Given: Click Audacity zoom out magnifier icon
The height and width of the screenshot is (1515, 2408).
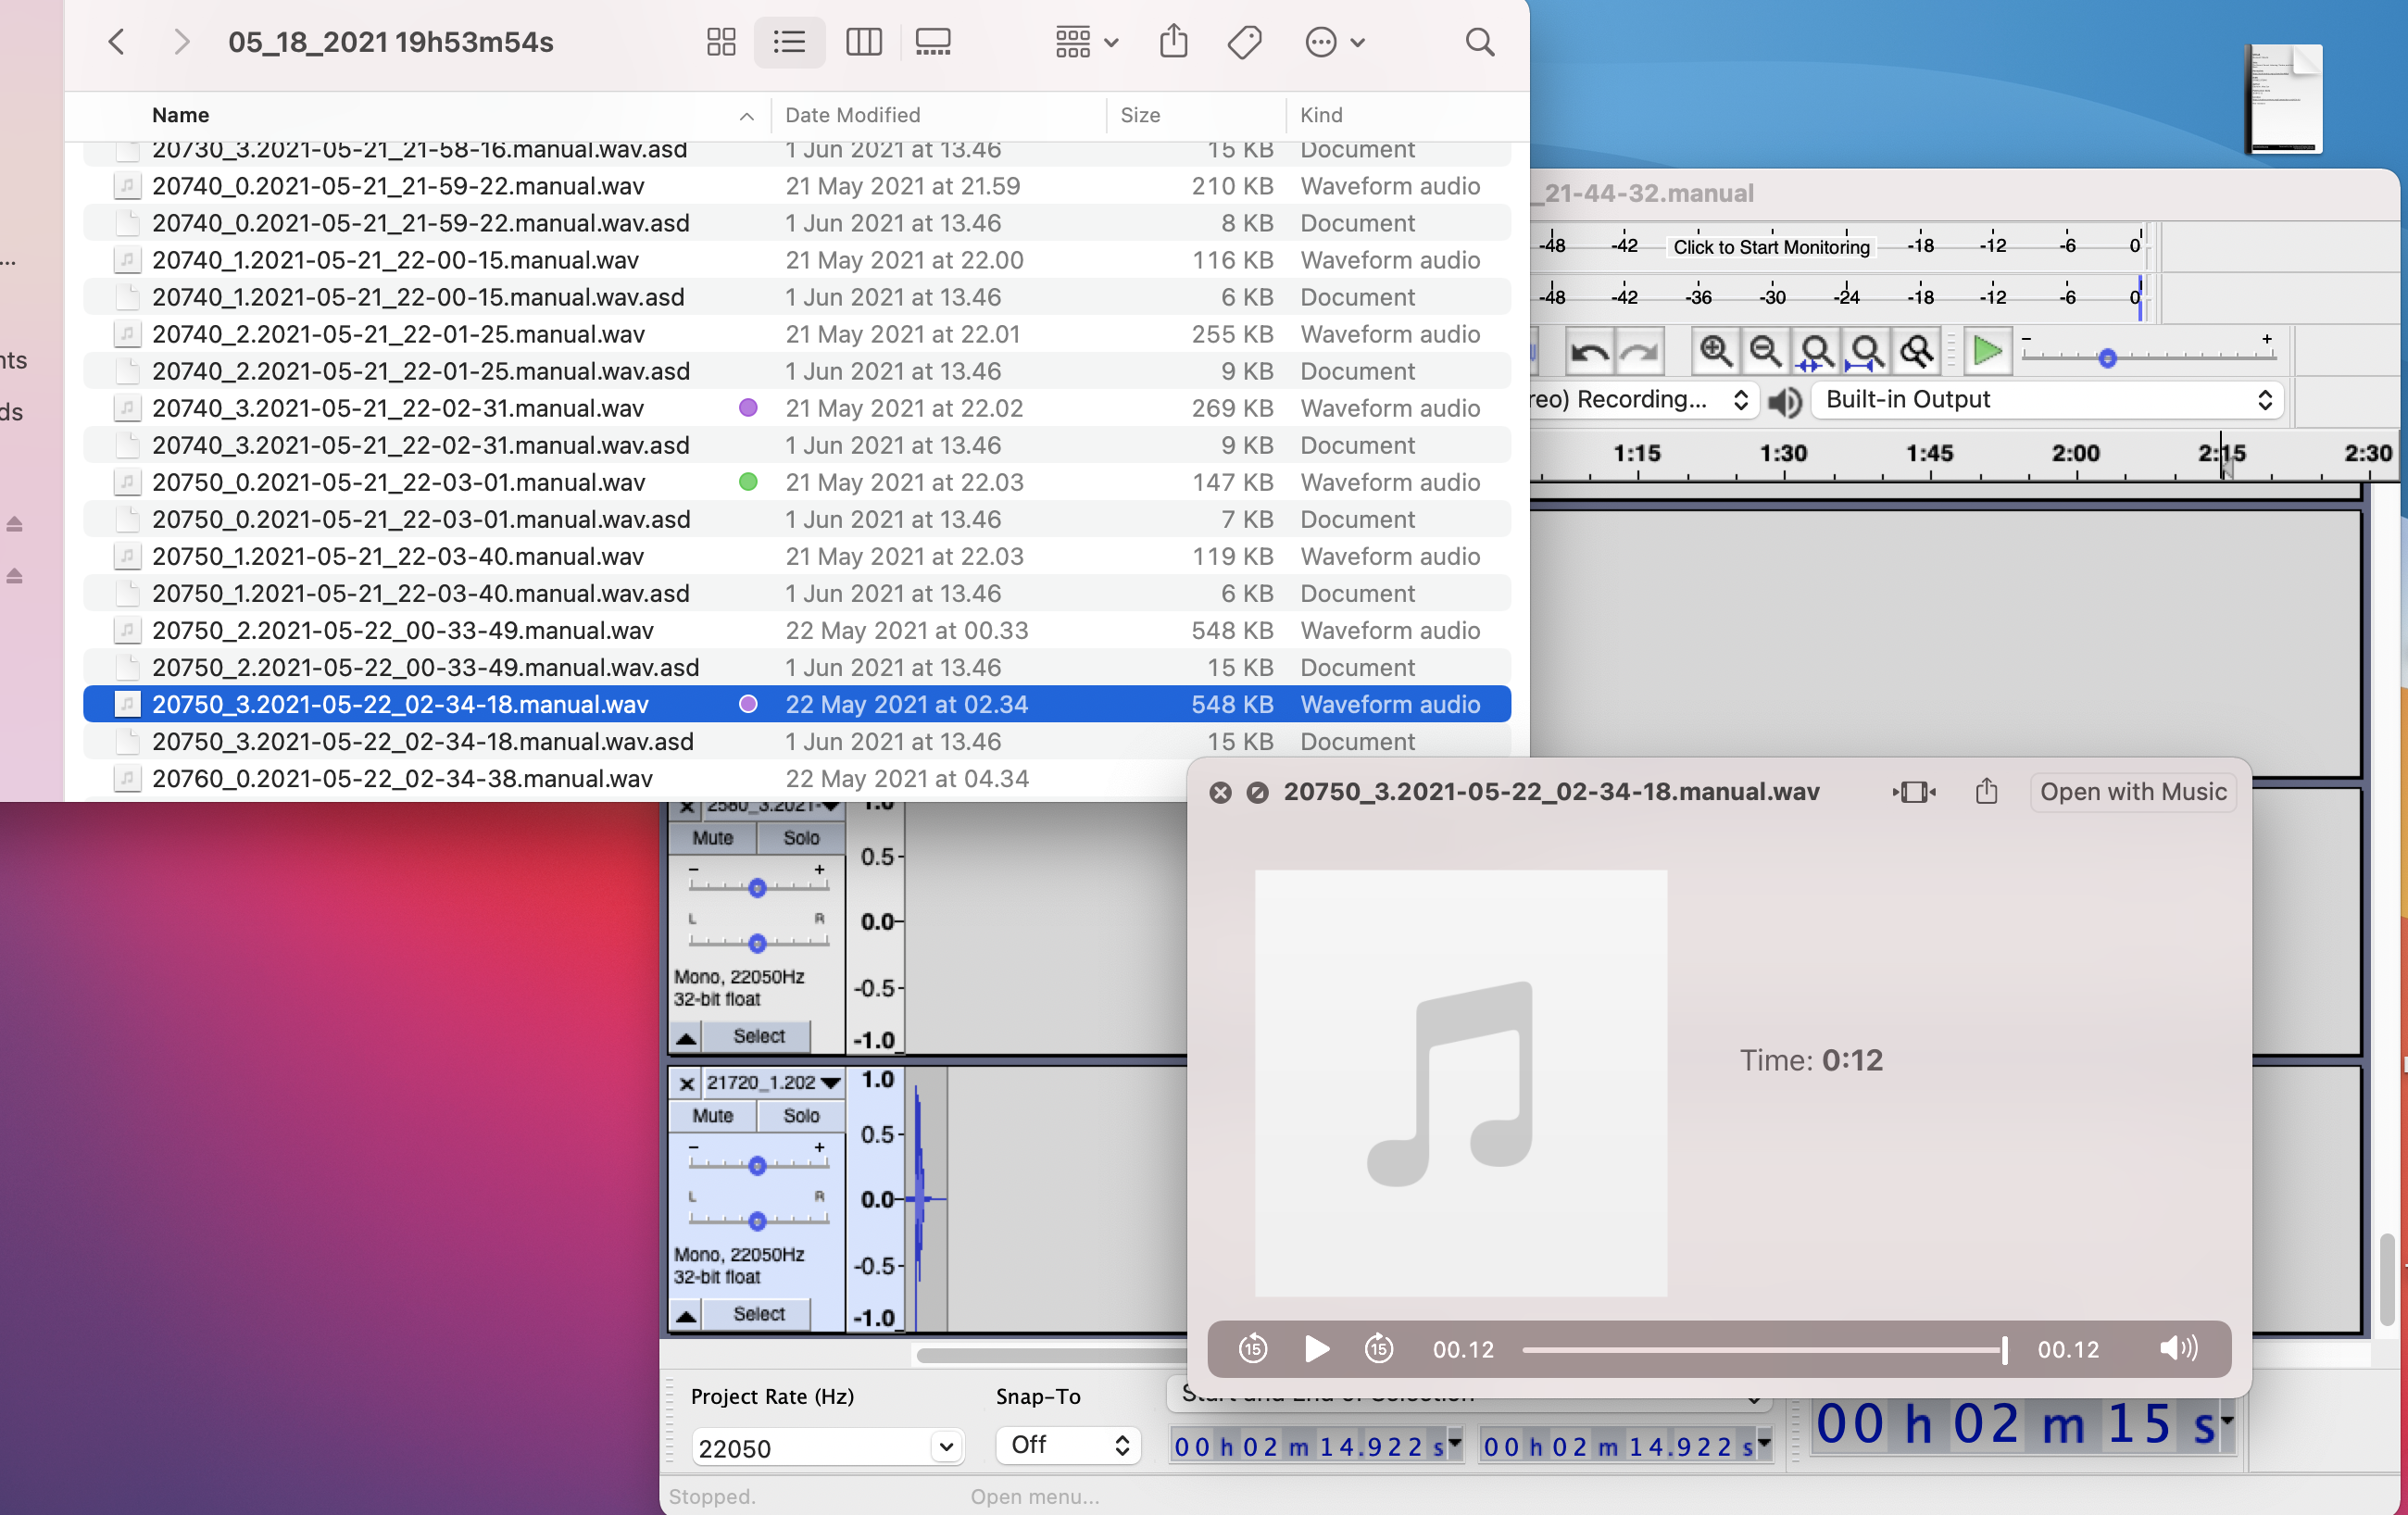Looking at the screenshot, I should click(x=1765, y=351).
